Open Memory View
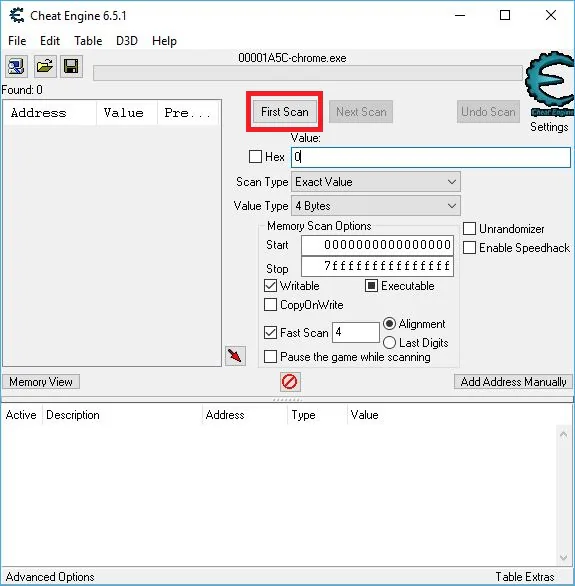The width and height of the screenshot is (575, 586). point(41,382)
